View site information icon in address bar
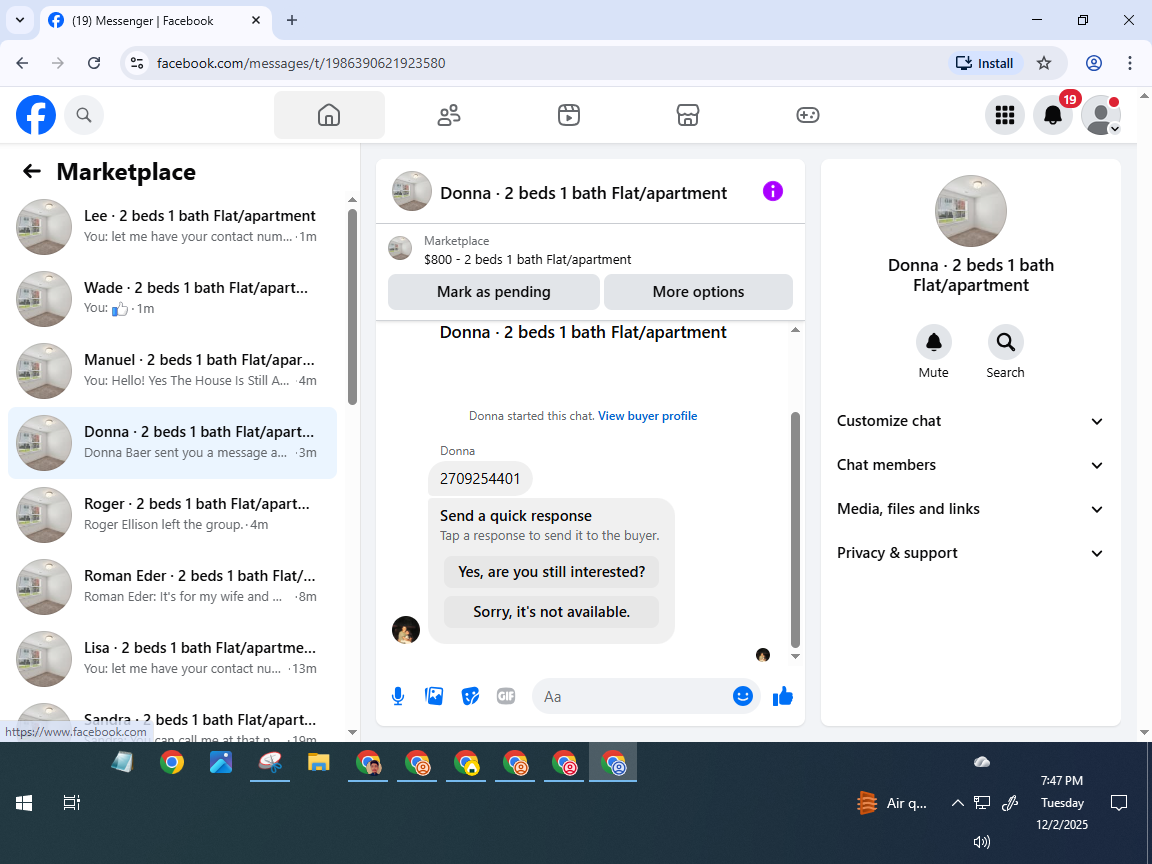 pos(137,63)
